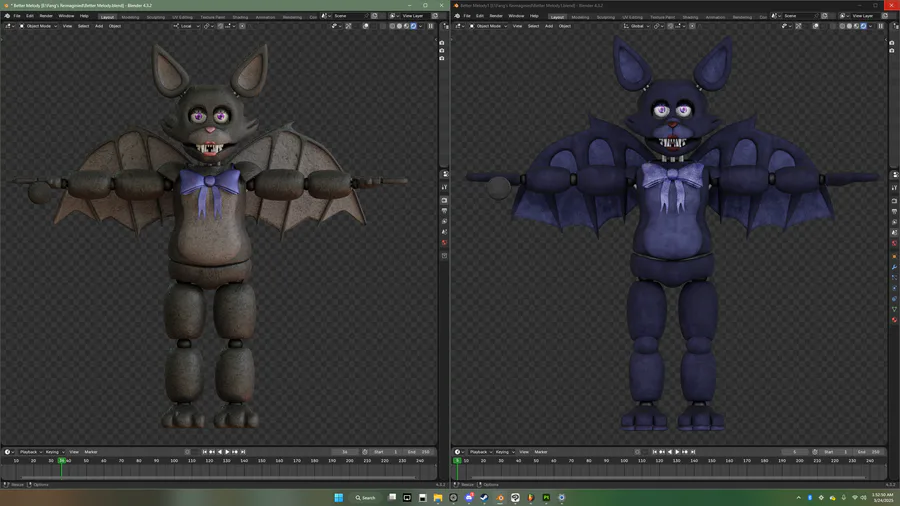Open Local transform orientation dropdown
This screenshot has width=900, height=506.
tap(187, 26)
